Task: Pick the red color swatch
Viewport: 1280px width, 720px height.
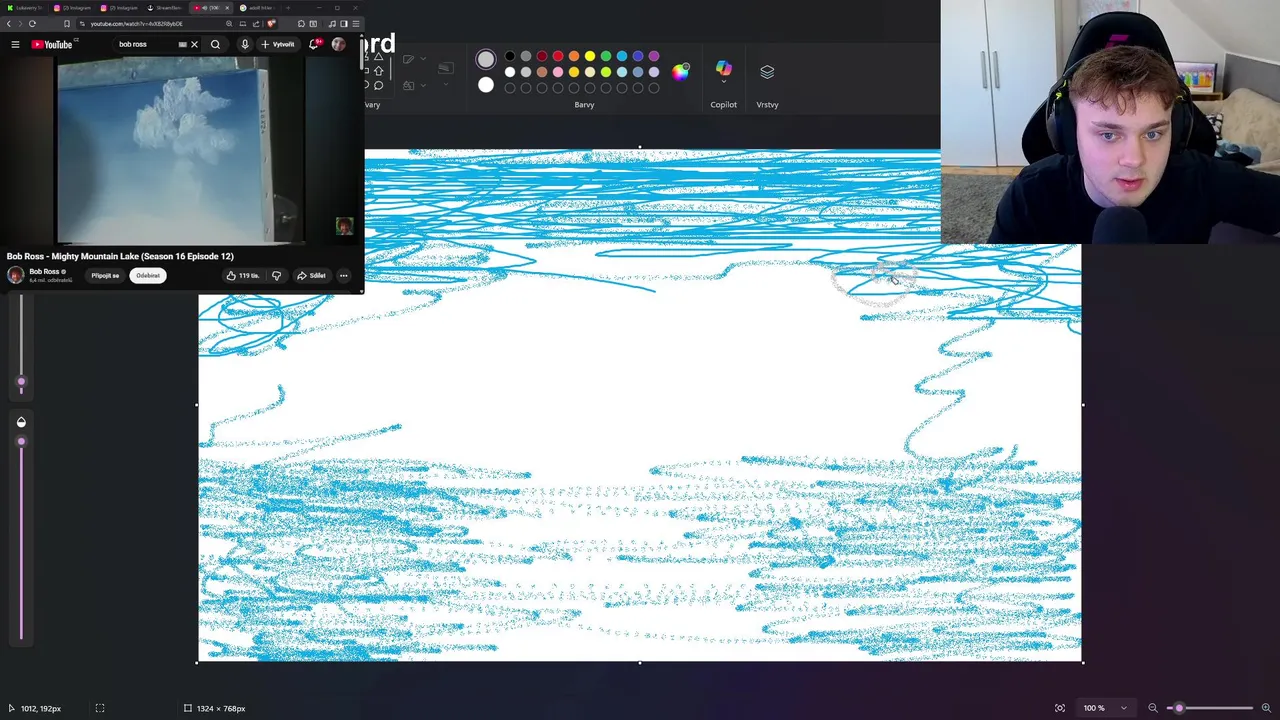Action: [x=558, y=56]
